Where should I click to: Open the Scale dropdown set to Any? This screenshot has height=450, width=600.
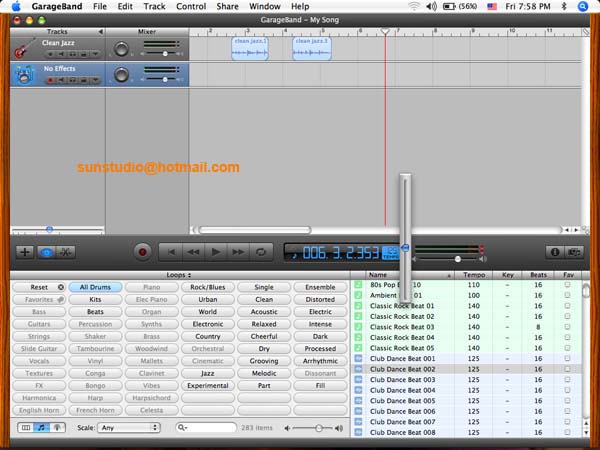pyautogui.click(x=129, y=428)
